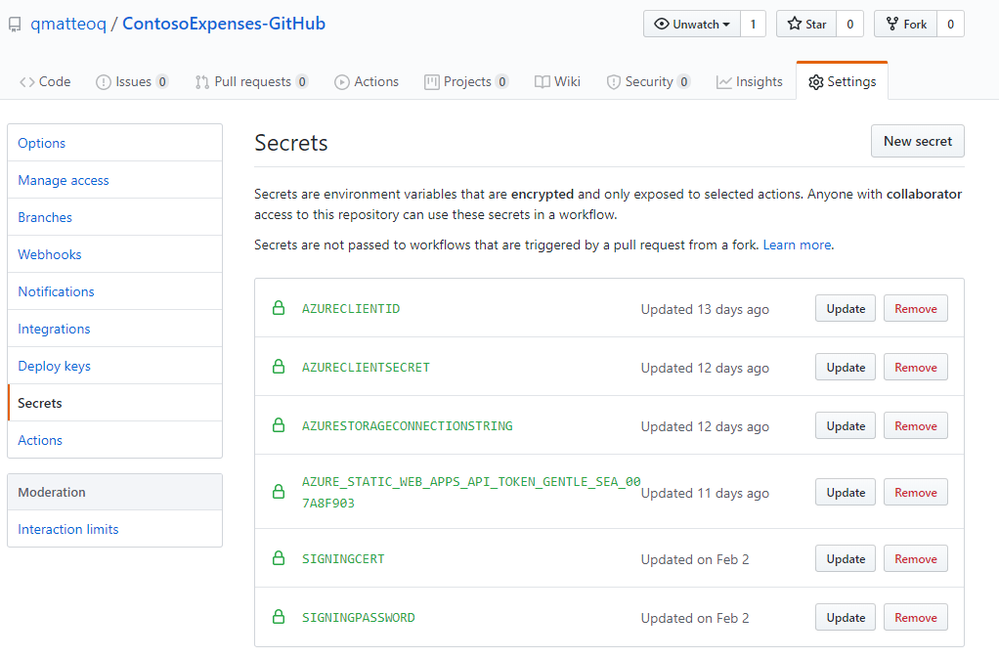999x664 pixels.
Task: Select Secrets in the settings sidebar
Action: pyautogui.click(x=115, y=403)
